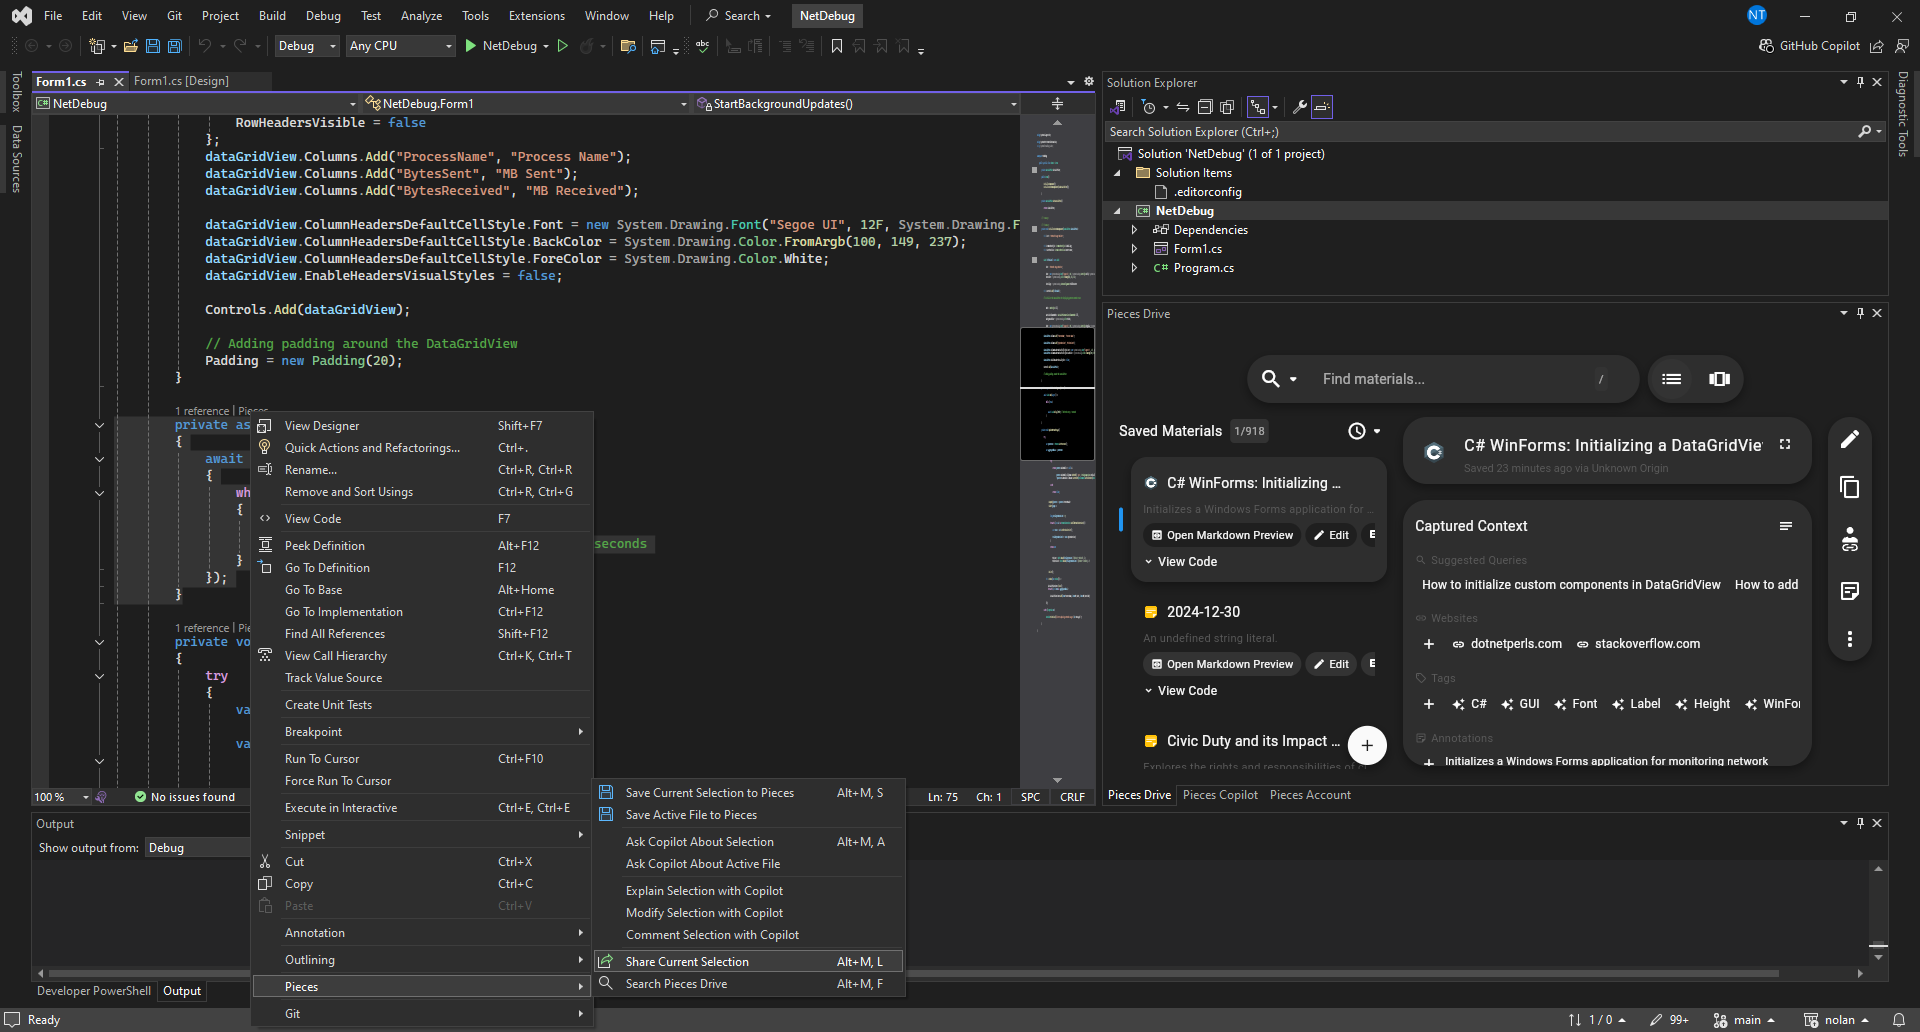The height and width of the screenshot is (1032, 1920).
Task: Open the three-dot more menu in Pieces sidebar
Action: tap(1850, 639)
